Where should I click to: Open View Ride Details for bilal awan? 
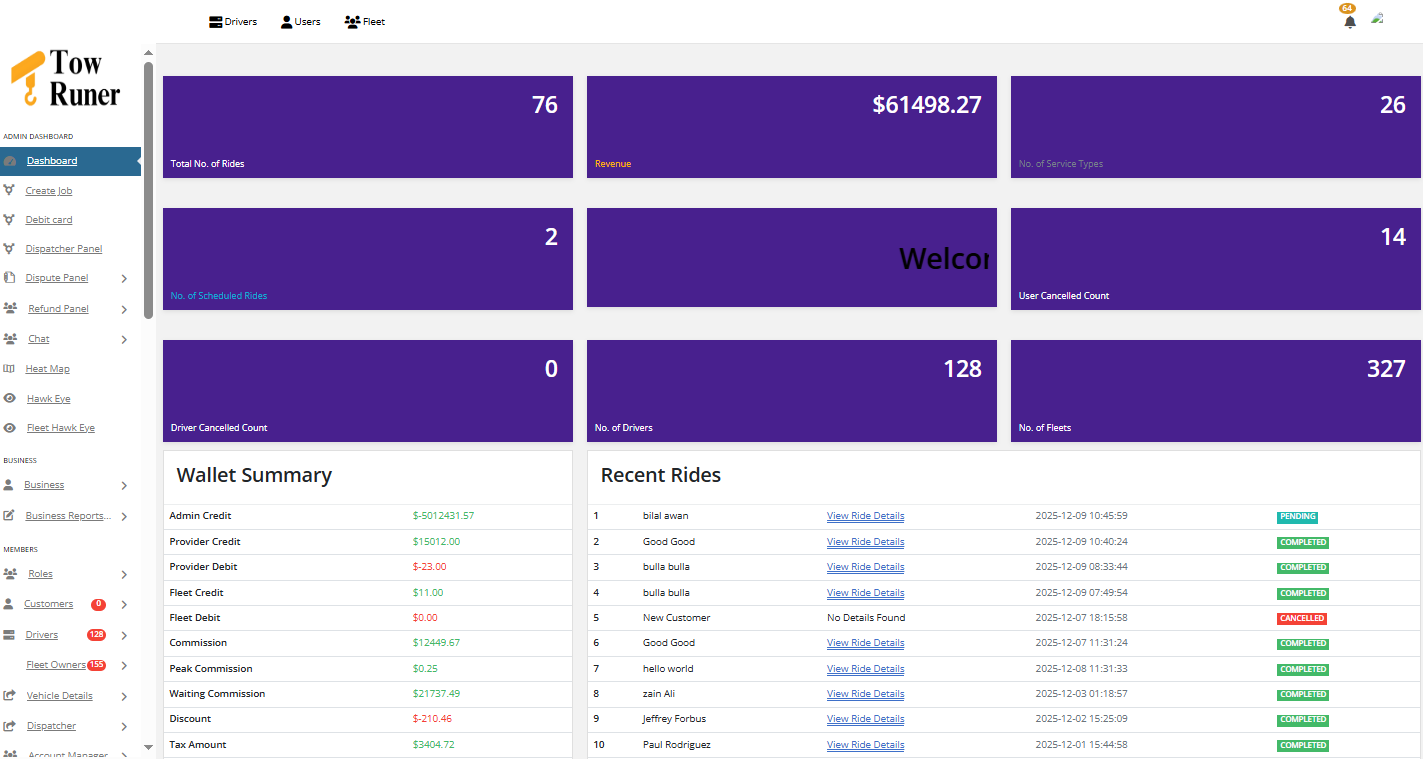tap(864, 516)
